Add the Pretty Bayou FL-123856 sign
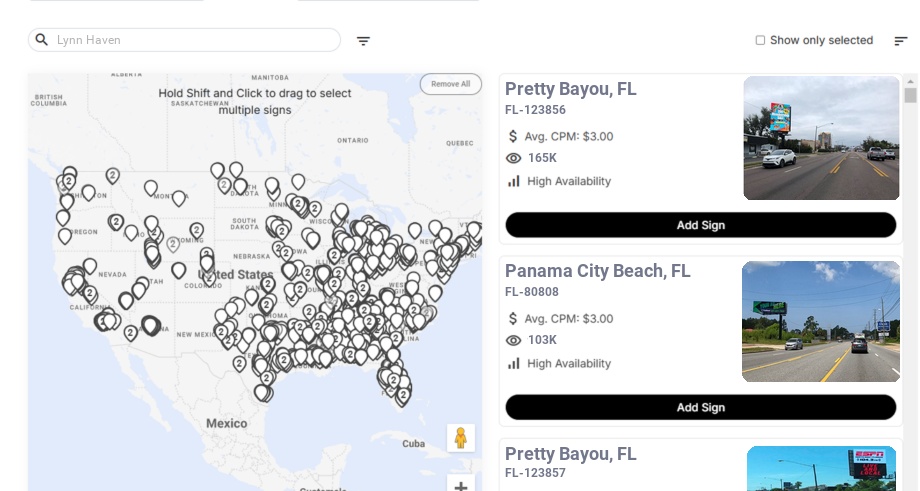Screen dimensions: 920x491 [x=700, y=225]
